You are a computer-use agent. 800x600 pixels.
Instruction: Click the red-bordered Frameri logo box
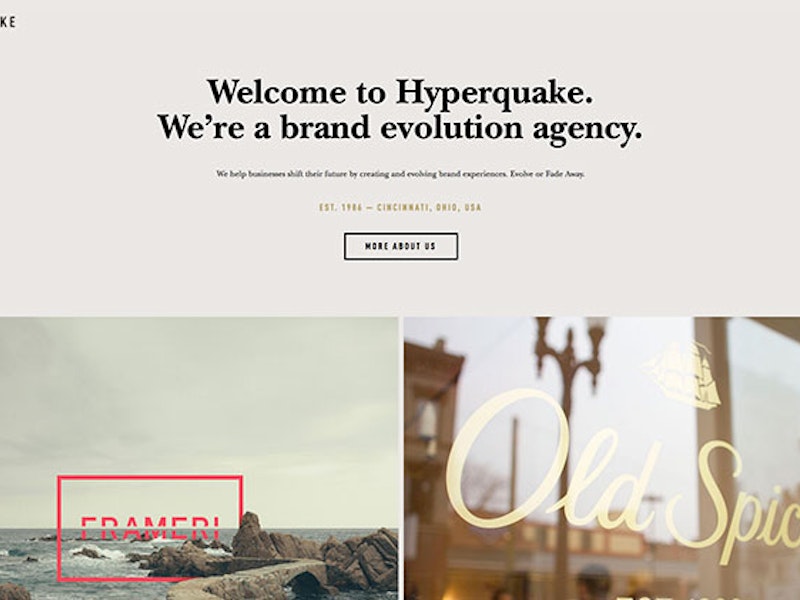point(150,529)
